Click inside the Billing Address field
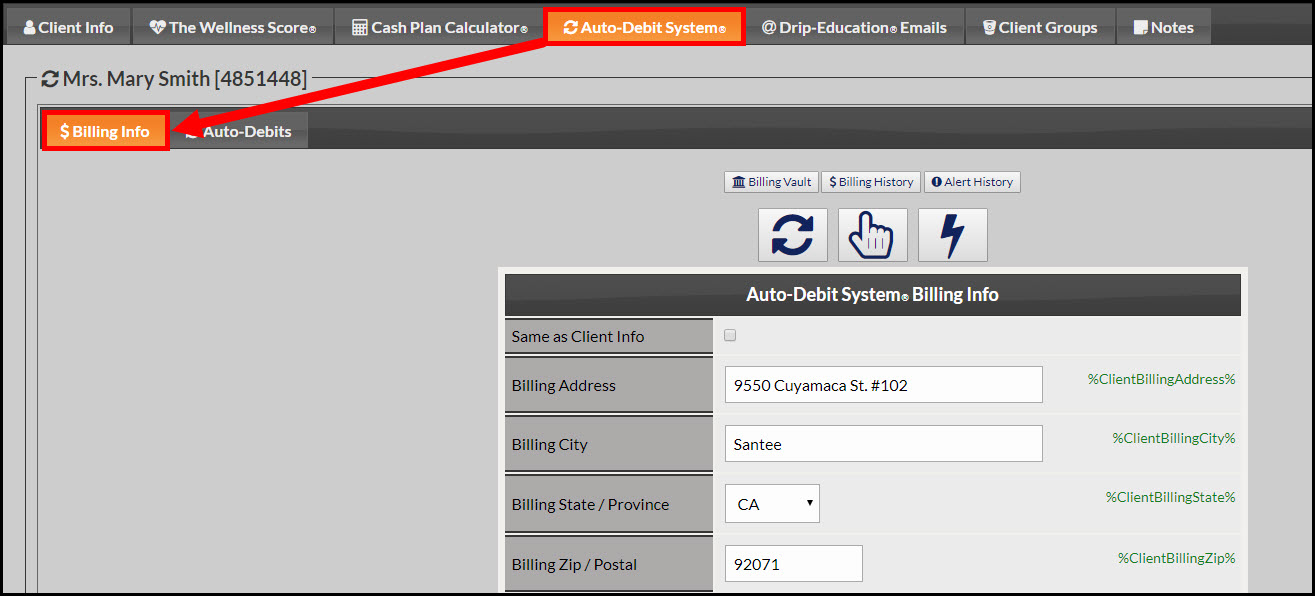 click(882, 384)
